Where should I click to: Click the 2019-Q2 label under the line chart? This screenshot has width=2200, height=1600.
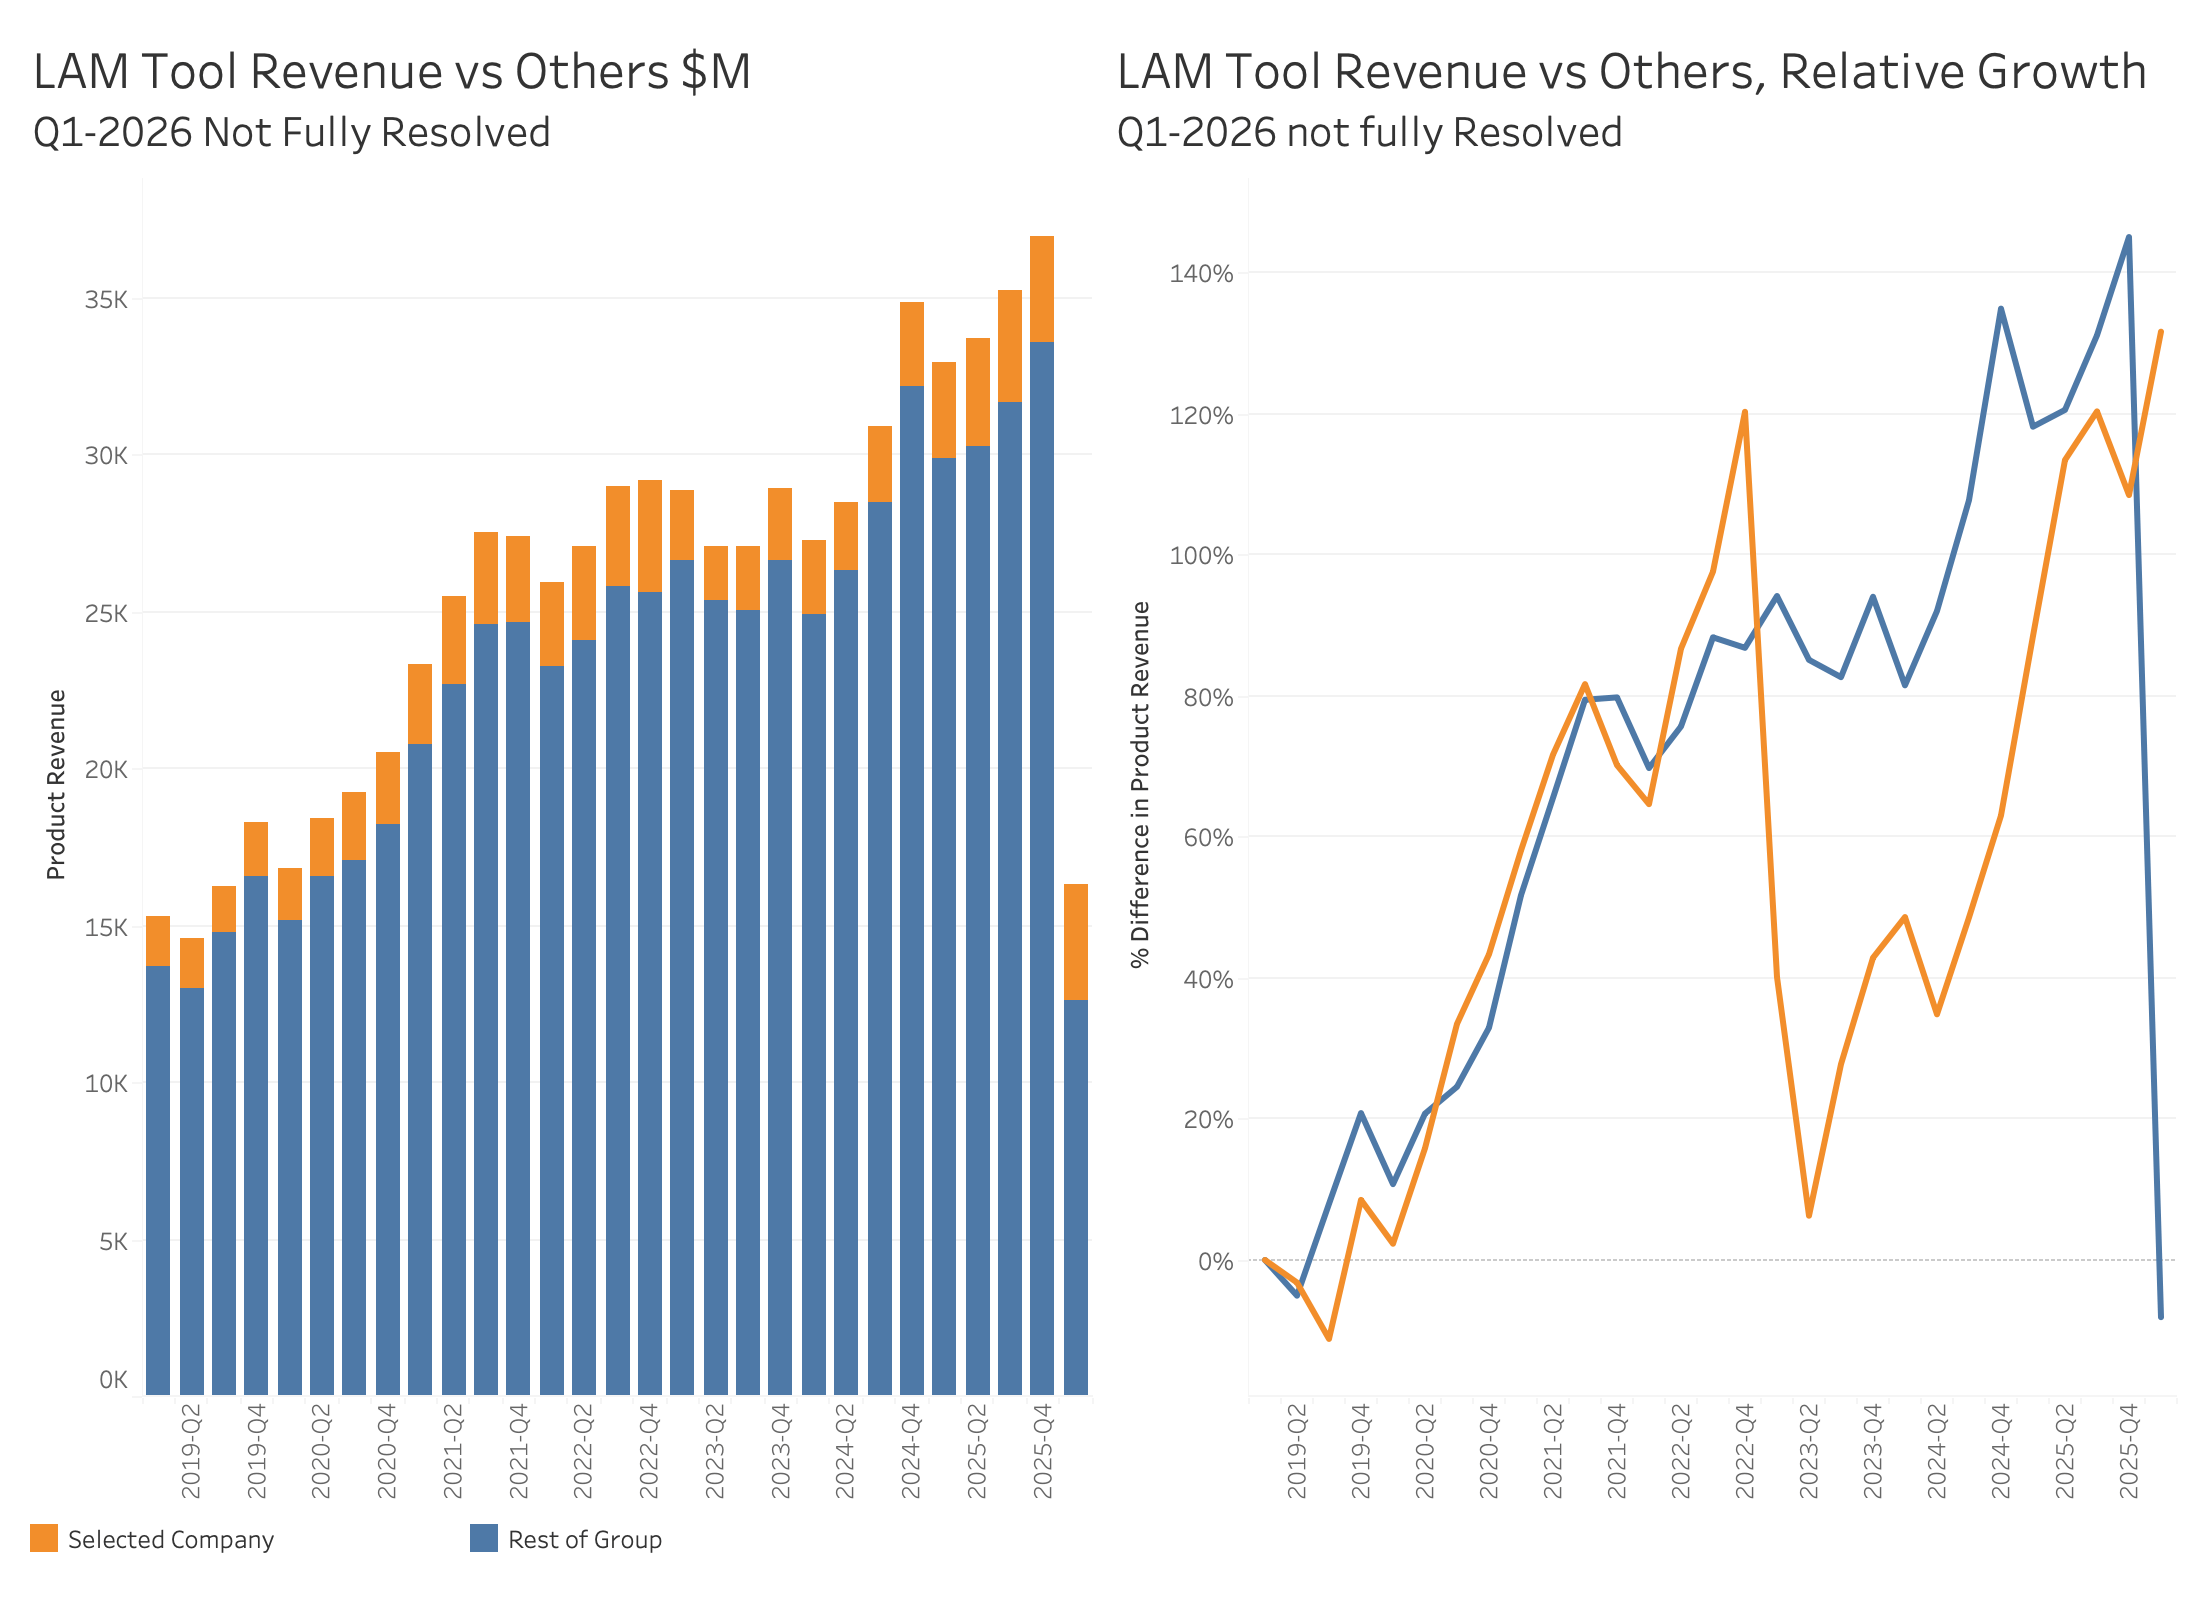(x=1297, y=1451)
